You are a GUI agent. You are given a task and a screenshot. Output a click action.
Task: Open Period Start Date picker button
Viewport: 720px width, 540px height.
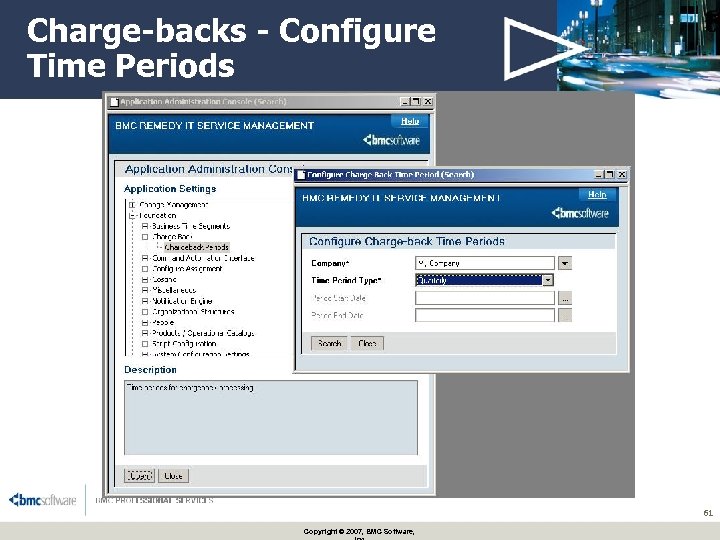coord(565,298)
